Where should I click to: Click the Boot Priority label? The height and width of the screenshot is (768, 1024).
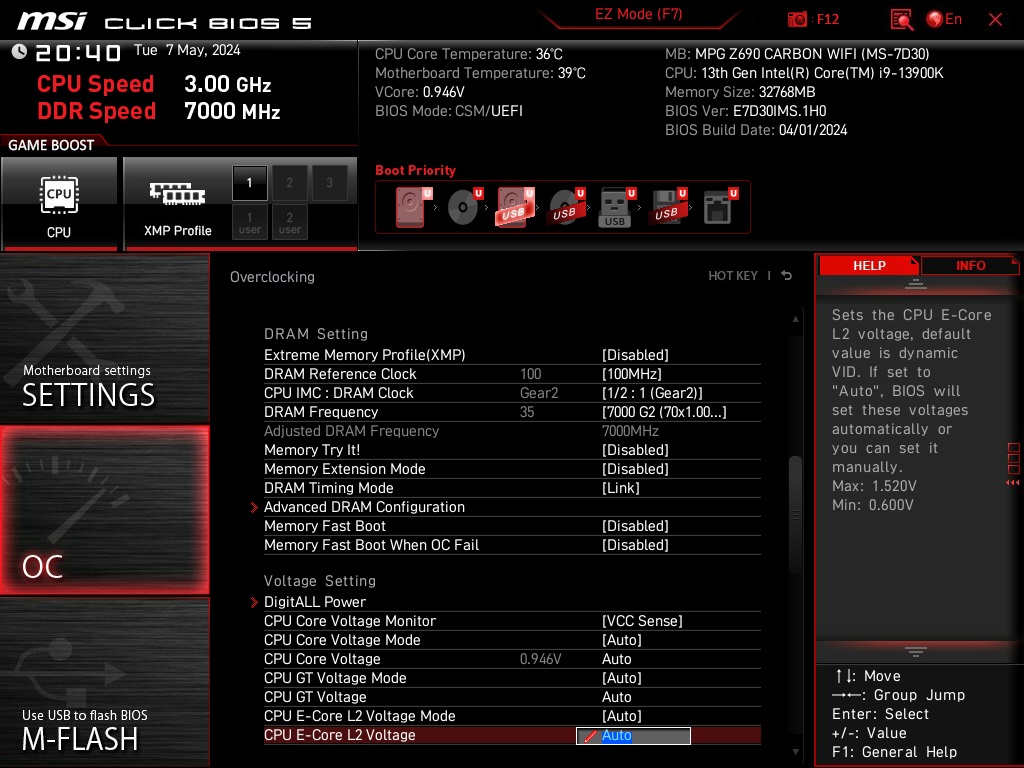click(415, 170)
